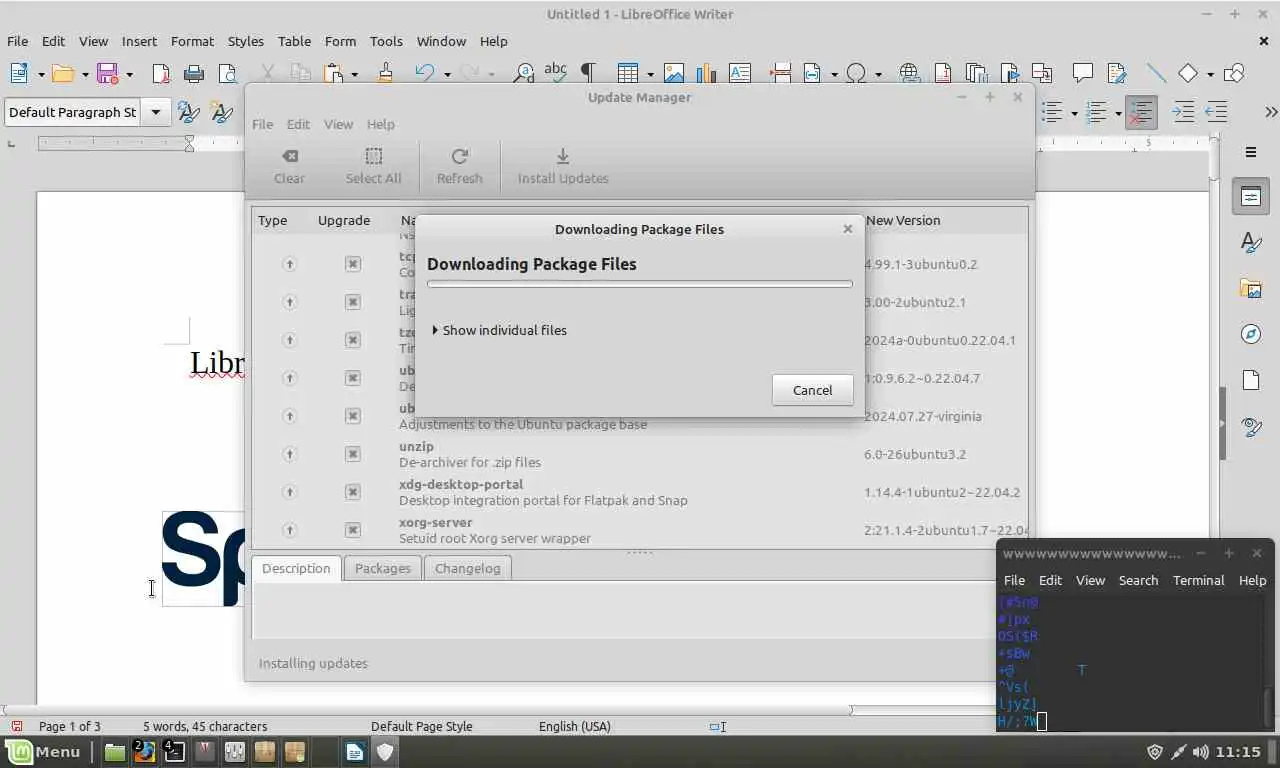This screenshot has height=768, width=1280.
Task: Open the Paste options dropdown arrow
Action: [354, 74]
